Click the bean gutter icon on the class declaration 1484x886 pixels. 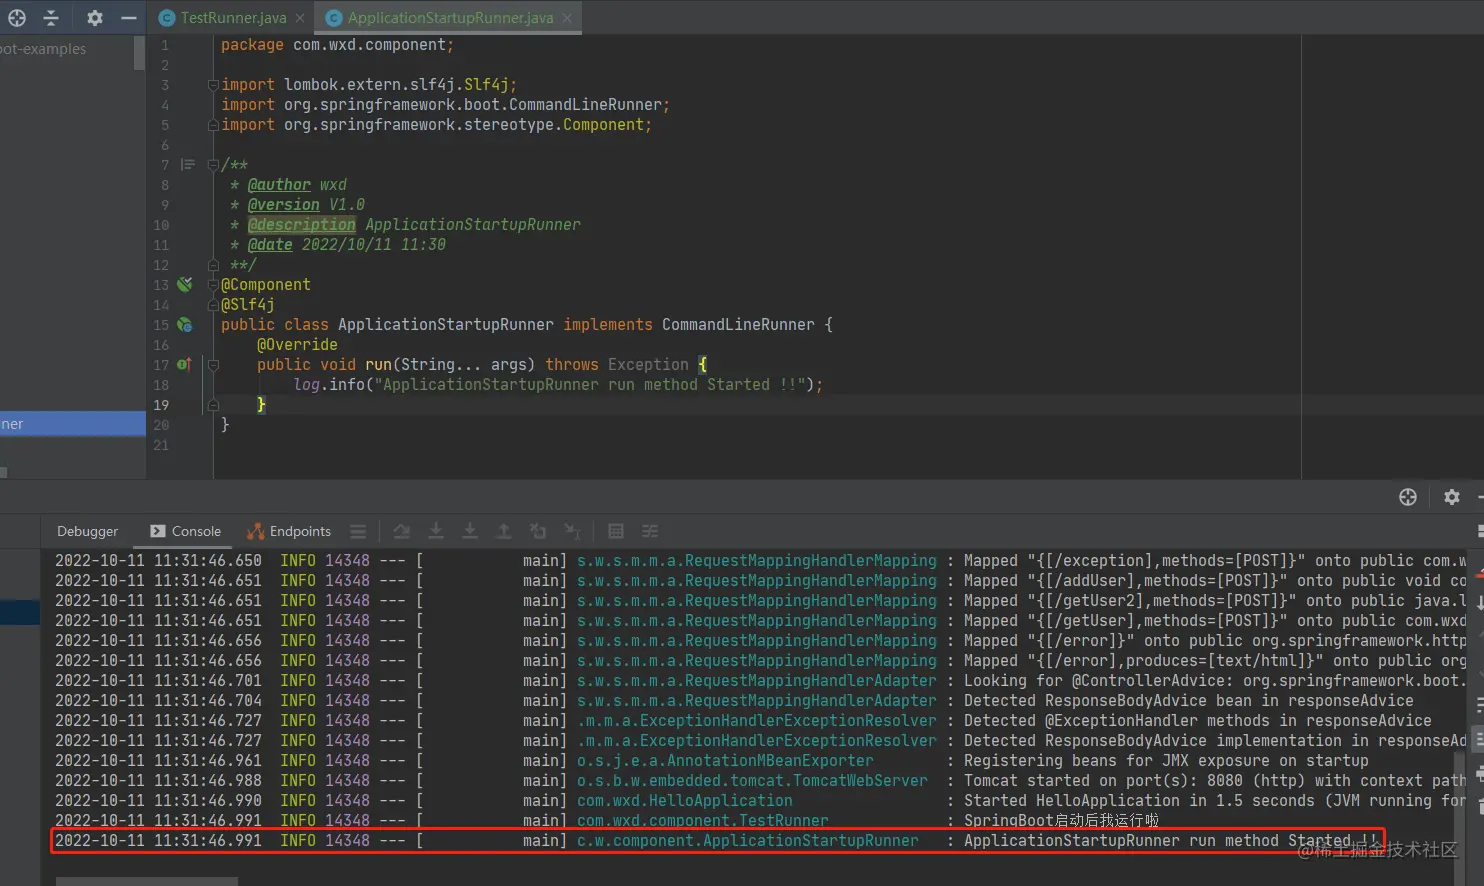[185, 325]
